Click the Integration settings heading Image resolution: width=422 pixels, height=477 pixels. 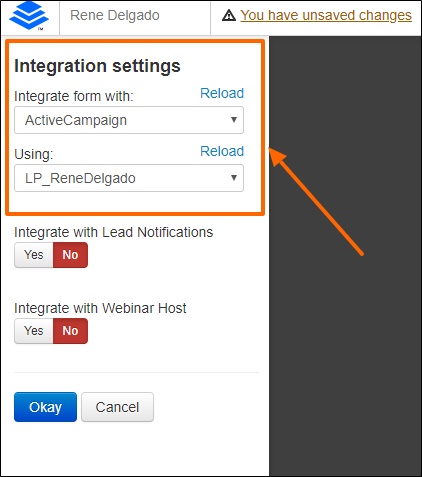tap(97, 66)
